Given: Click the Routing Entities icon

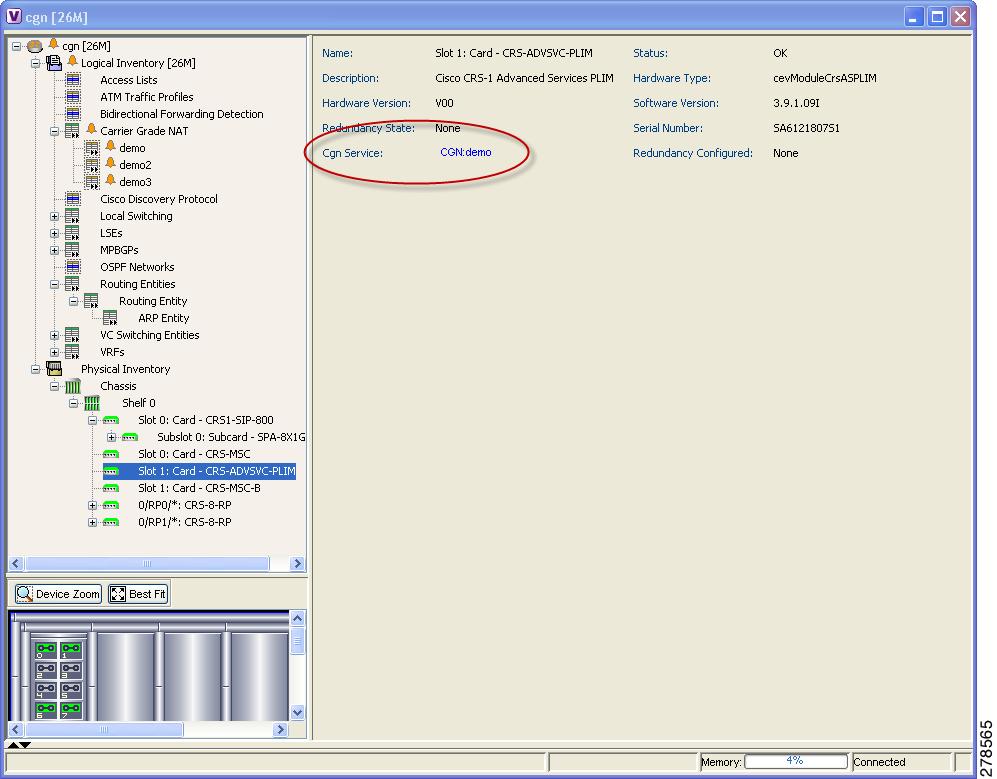Looking at the screenshot, I should 72,284.
